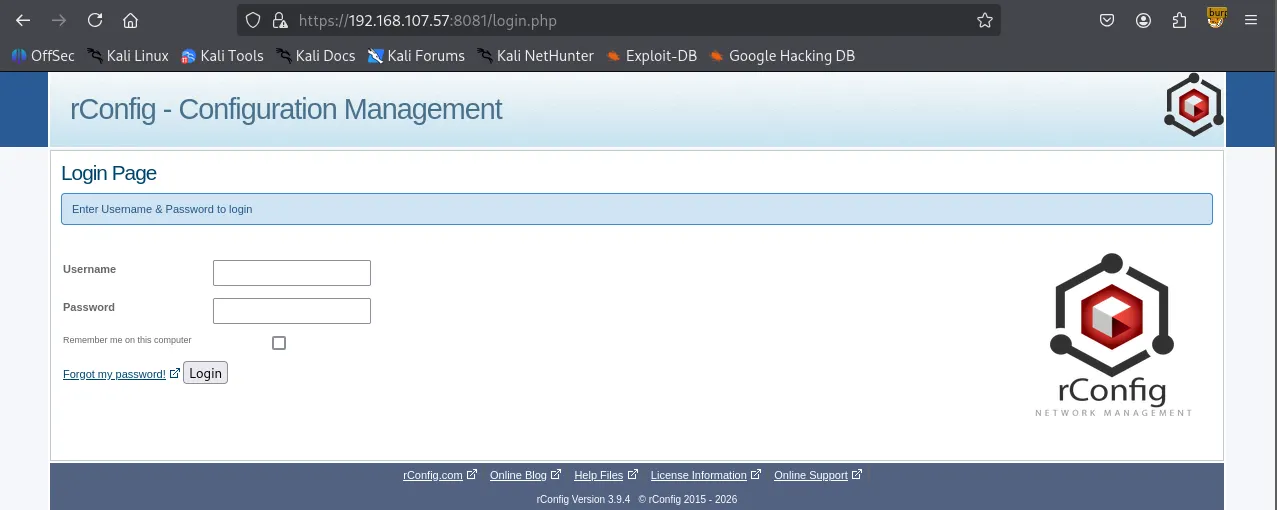Open Google Hacking DB bookmark
Viewport: 1277px width, 510px height.
coord(782,56)
